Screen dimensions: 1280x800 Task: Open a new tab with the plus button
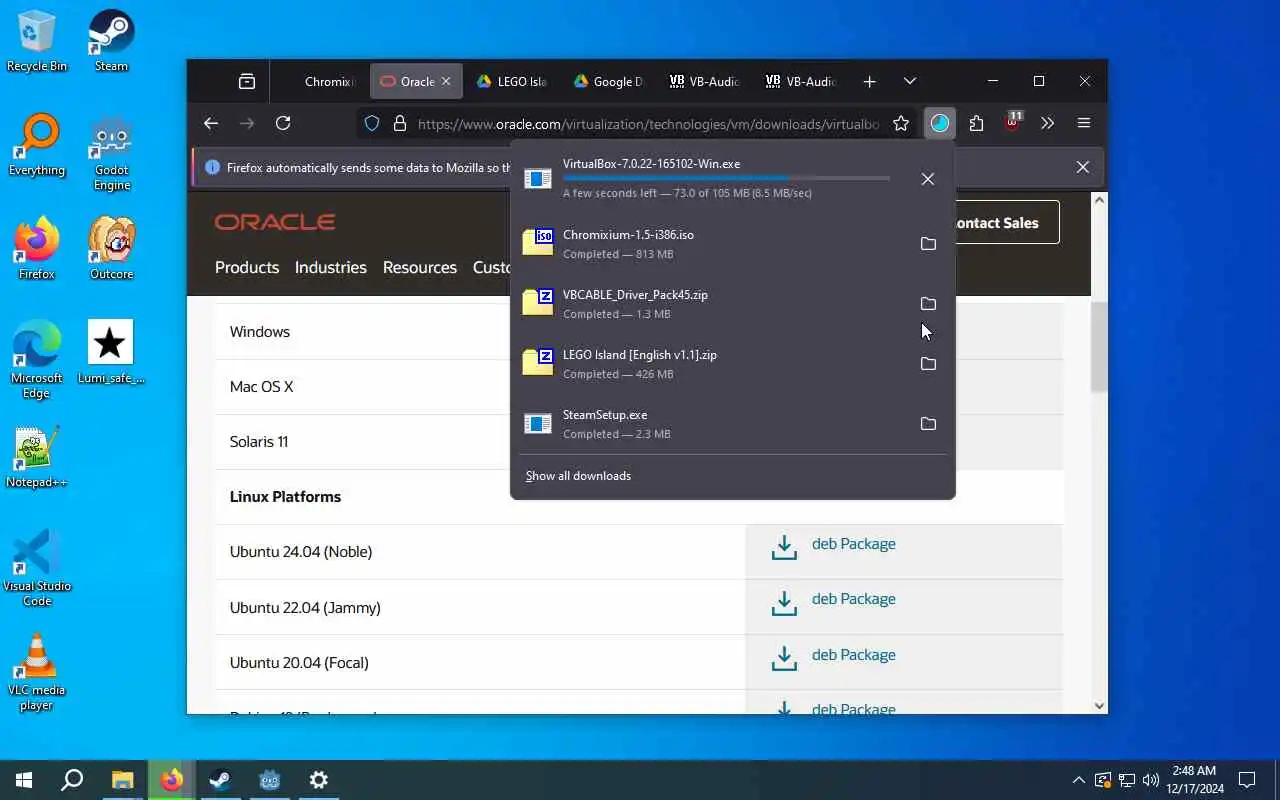click(869, 82)
